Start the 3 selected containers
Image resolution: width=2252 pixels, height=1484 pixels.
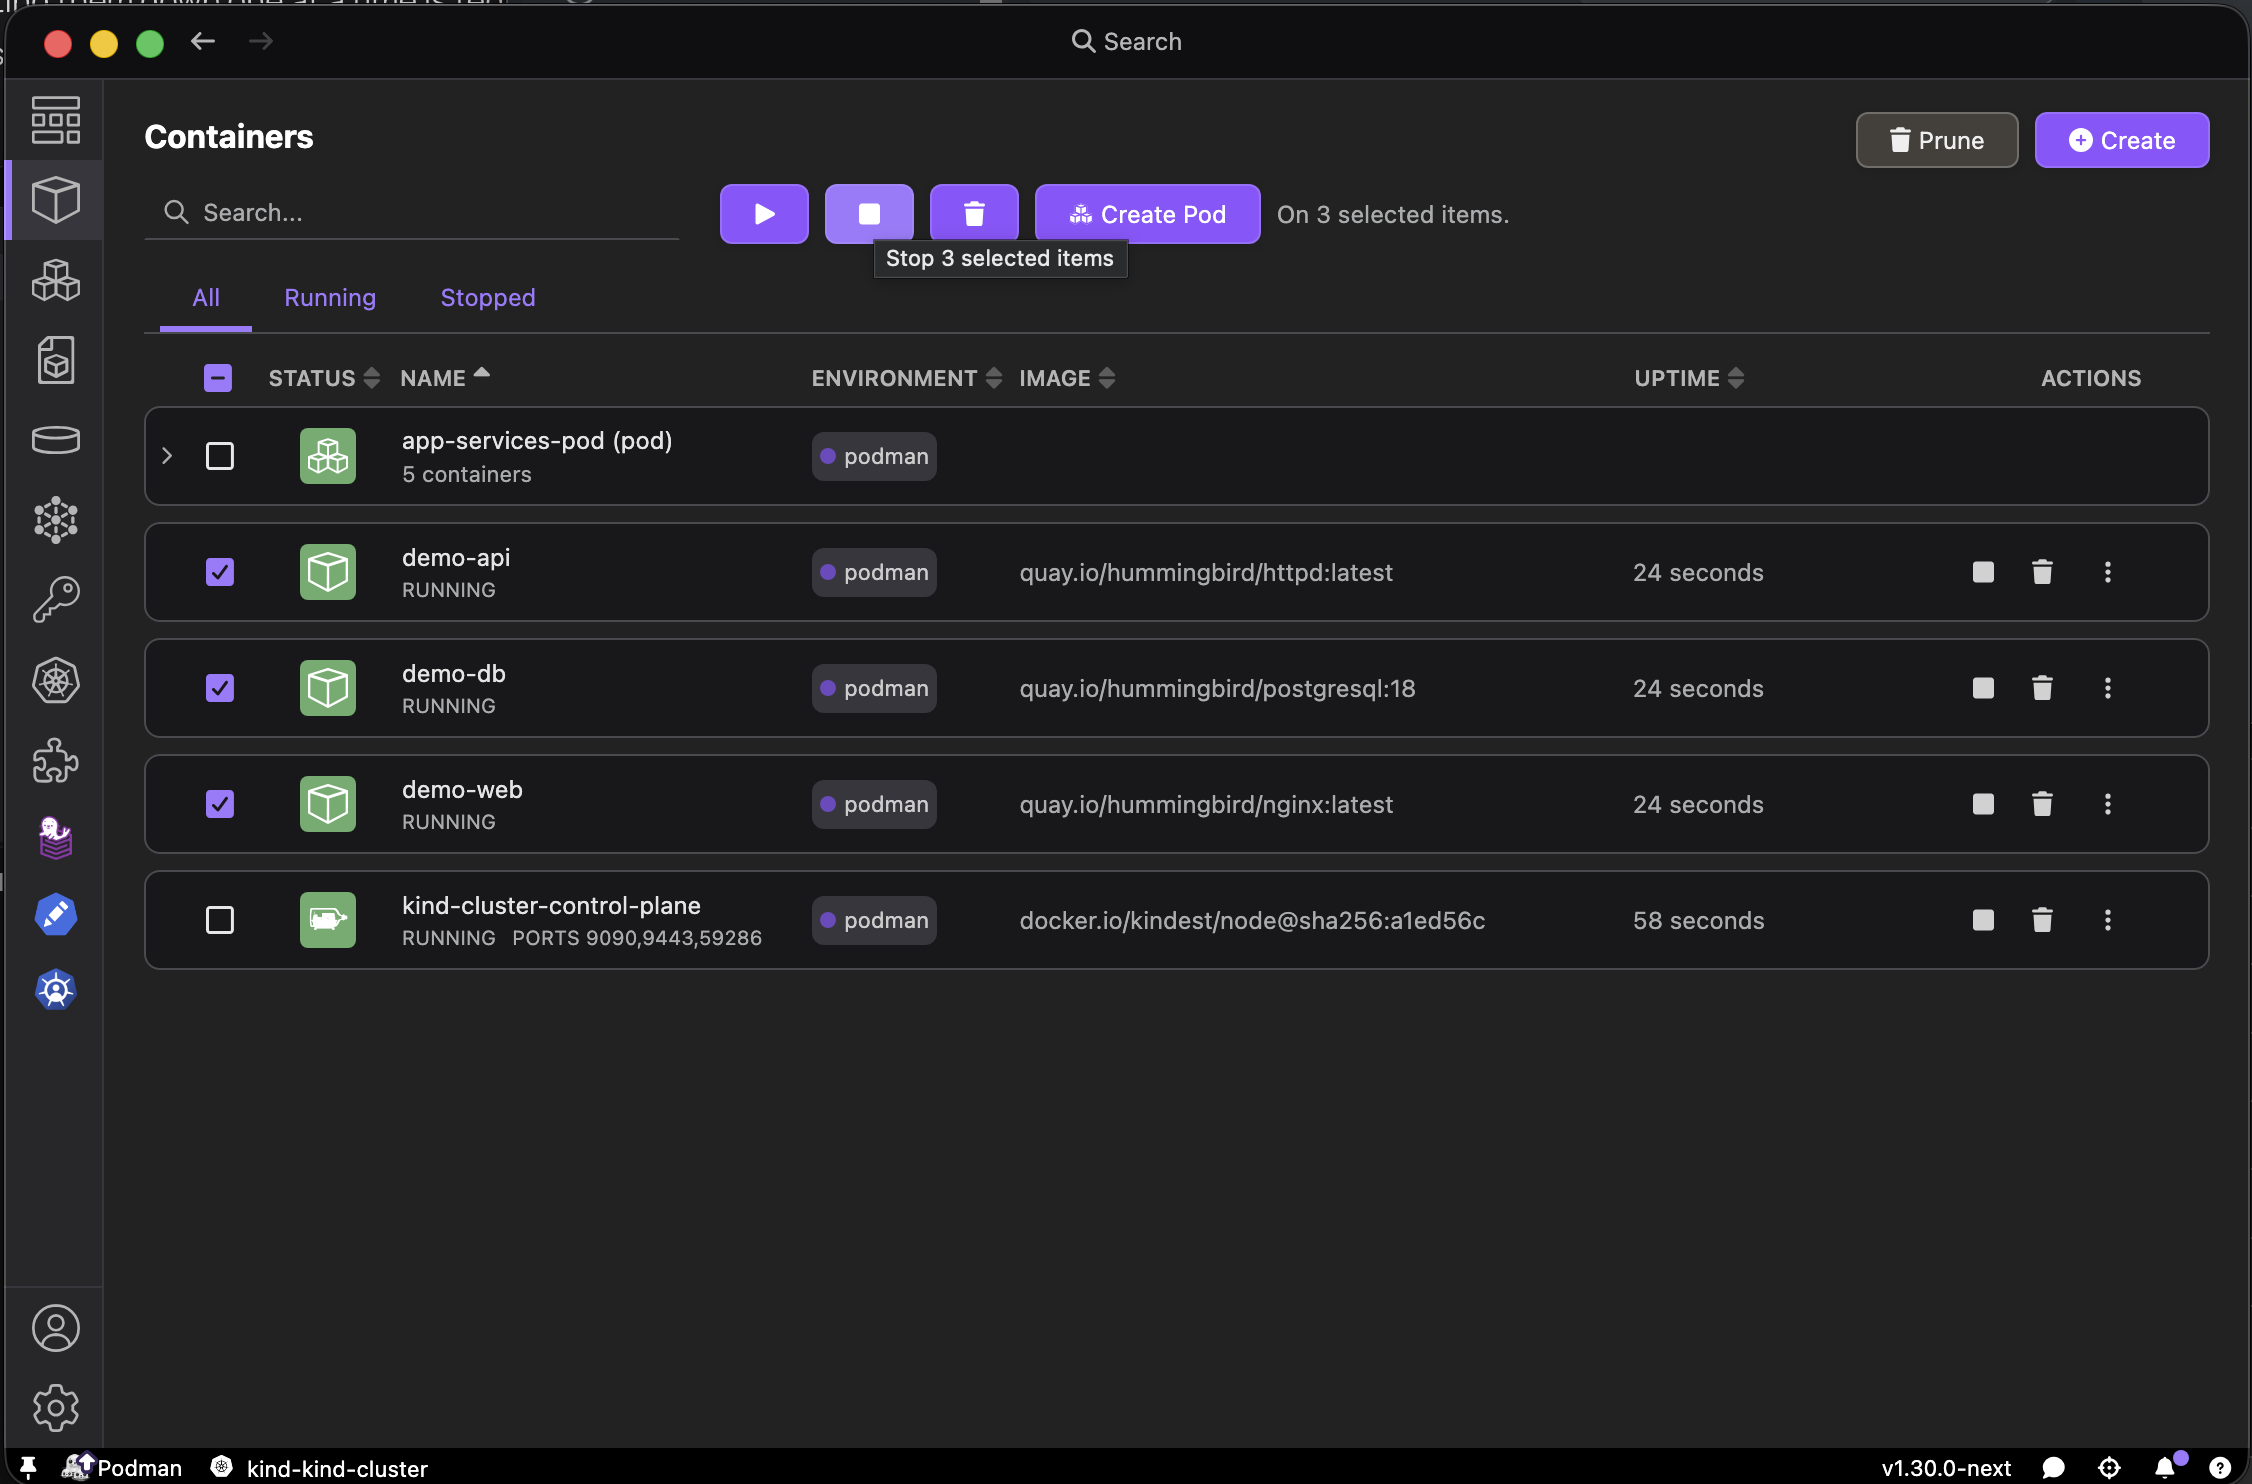point(764,214)
